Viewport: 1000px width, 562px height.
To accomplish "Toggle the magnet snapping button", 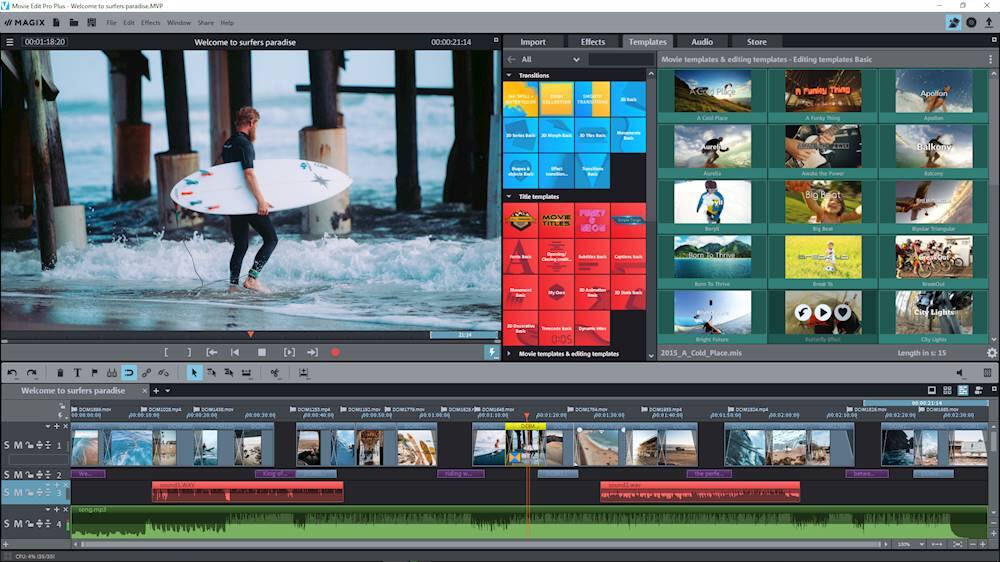I will (129, 373).
